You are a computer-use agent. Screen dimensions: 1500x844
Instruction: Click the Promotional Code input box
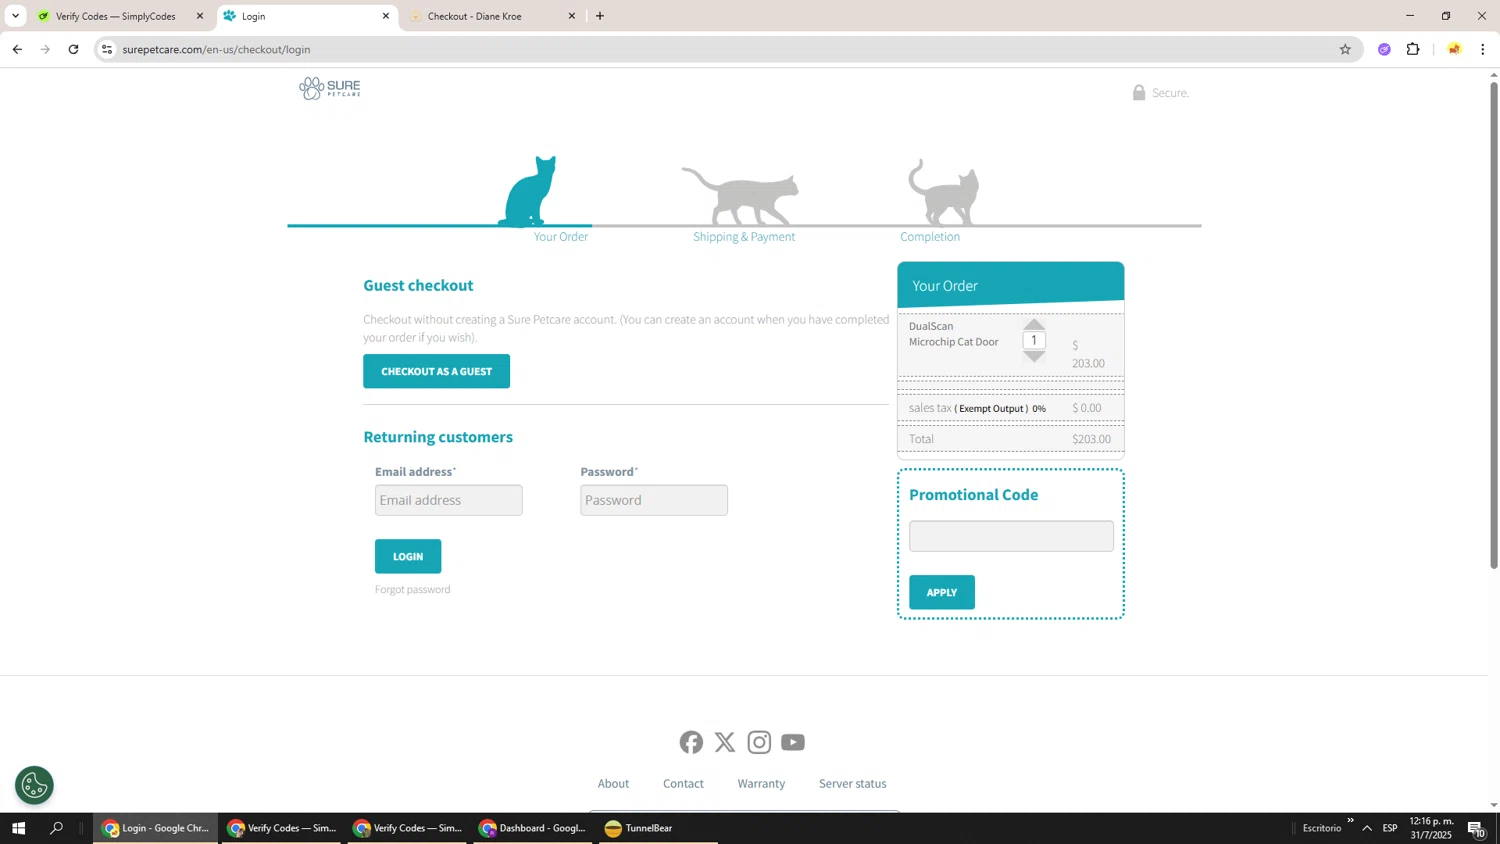[x=1011, y=536]
